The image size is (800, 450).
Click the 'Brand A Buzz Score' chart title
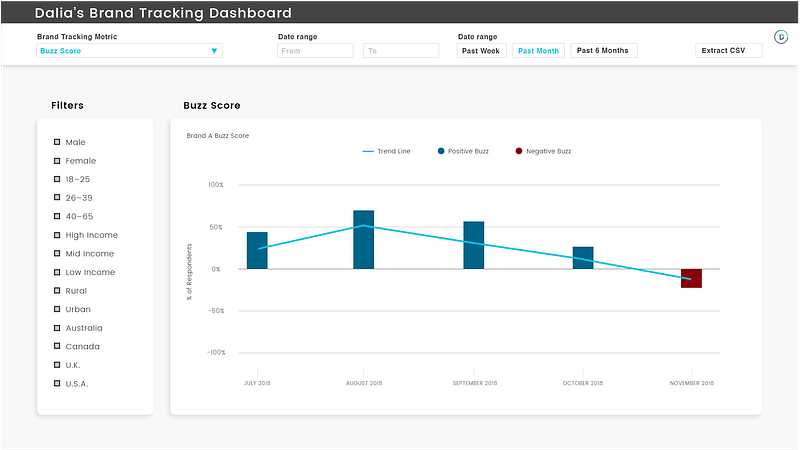click(x=218, y=136)
